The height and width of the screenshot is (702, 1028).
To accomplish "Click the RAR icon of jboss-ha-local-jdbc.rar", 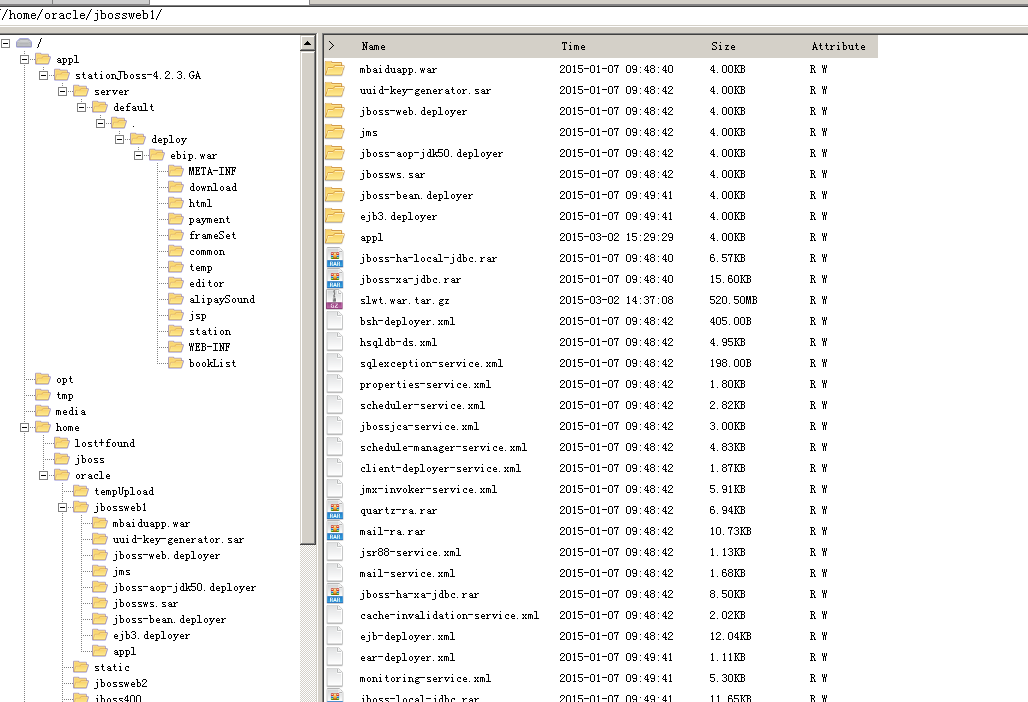I will click(335, 258).
